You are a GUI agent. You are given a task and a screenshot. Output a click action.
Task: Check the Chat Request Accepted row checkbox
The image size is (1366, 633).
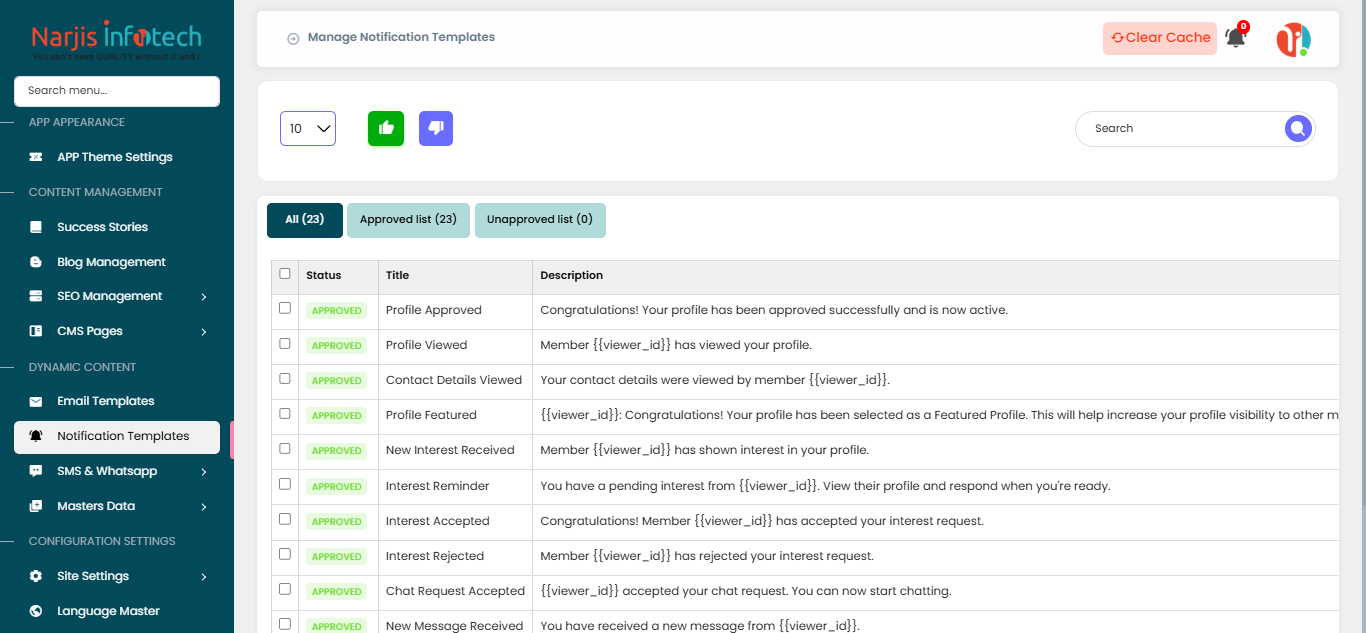(285, 589)
